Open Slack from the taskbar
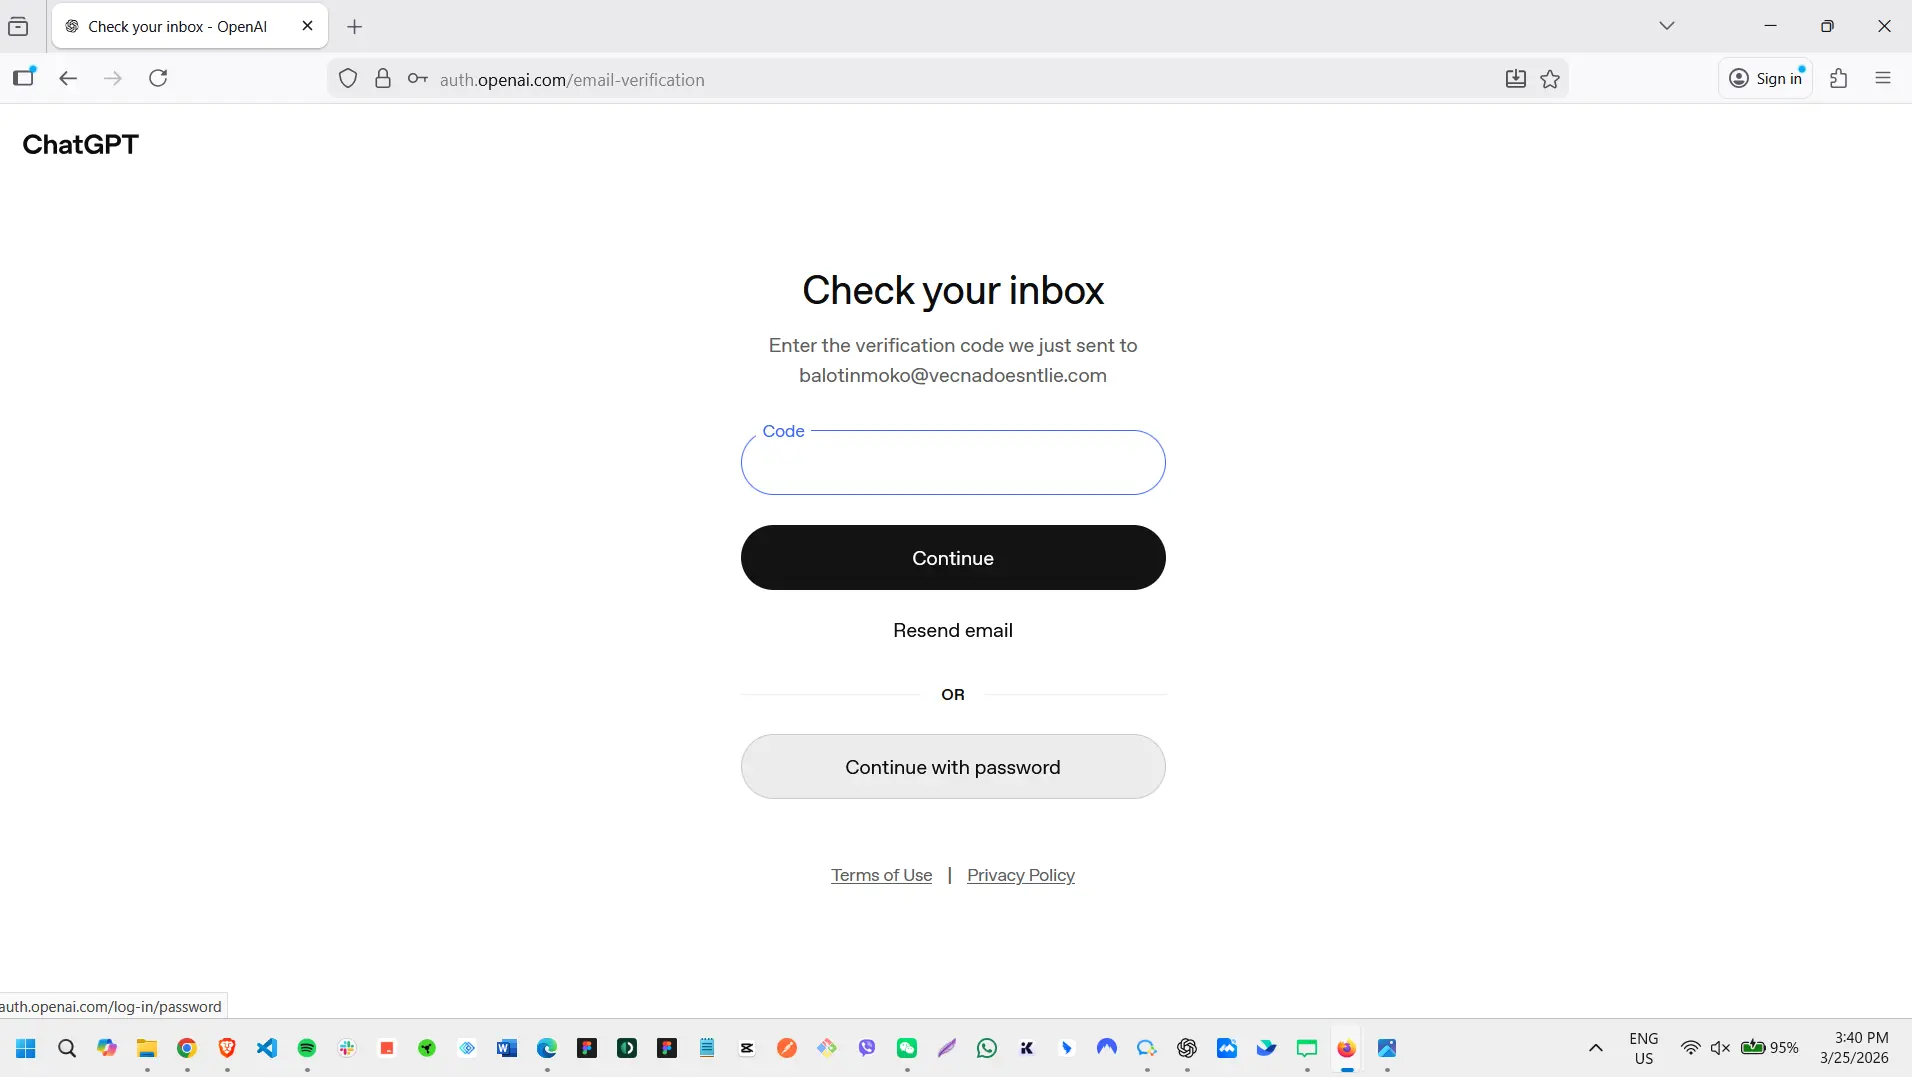This screenshot has height=1077, width=1912. click(347, 1048)
